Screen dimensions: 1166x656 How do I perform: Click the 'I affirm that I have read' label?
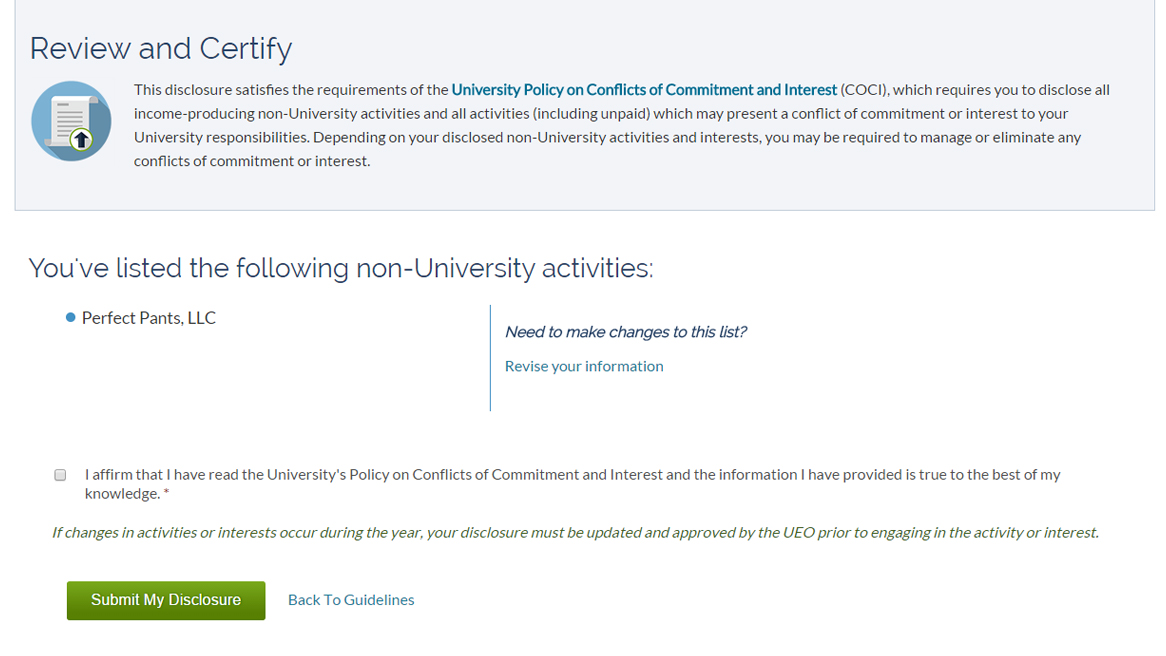point(572,484)
